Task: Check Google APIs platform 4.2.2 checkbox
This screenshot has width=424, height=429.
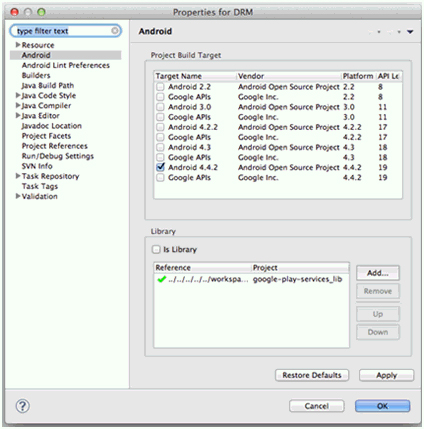Action: tap(160, 137)
